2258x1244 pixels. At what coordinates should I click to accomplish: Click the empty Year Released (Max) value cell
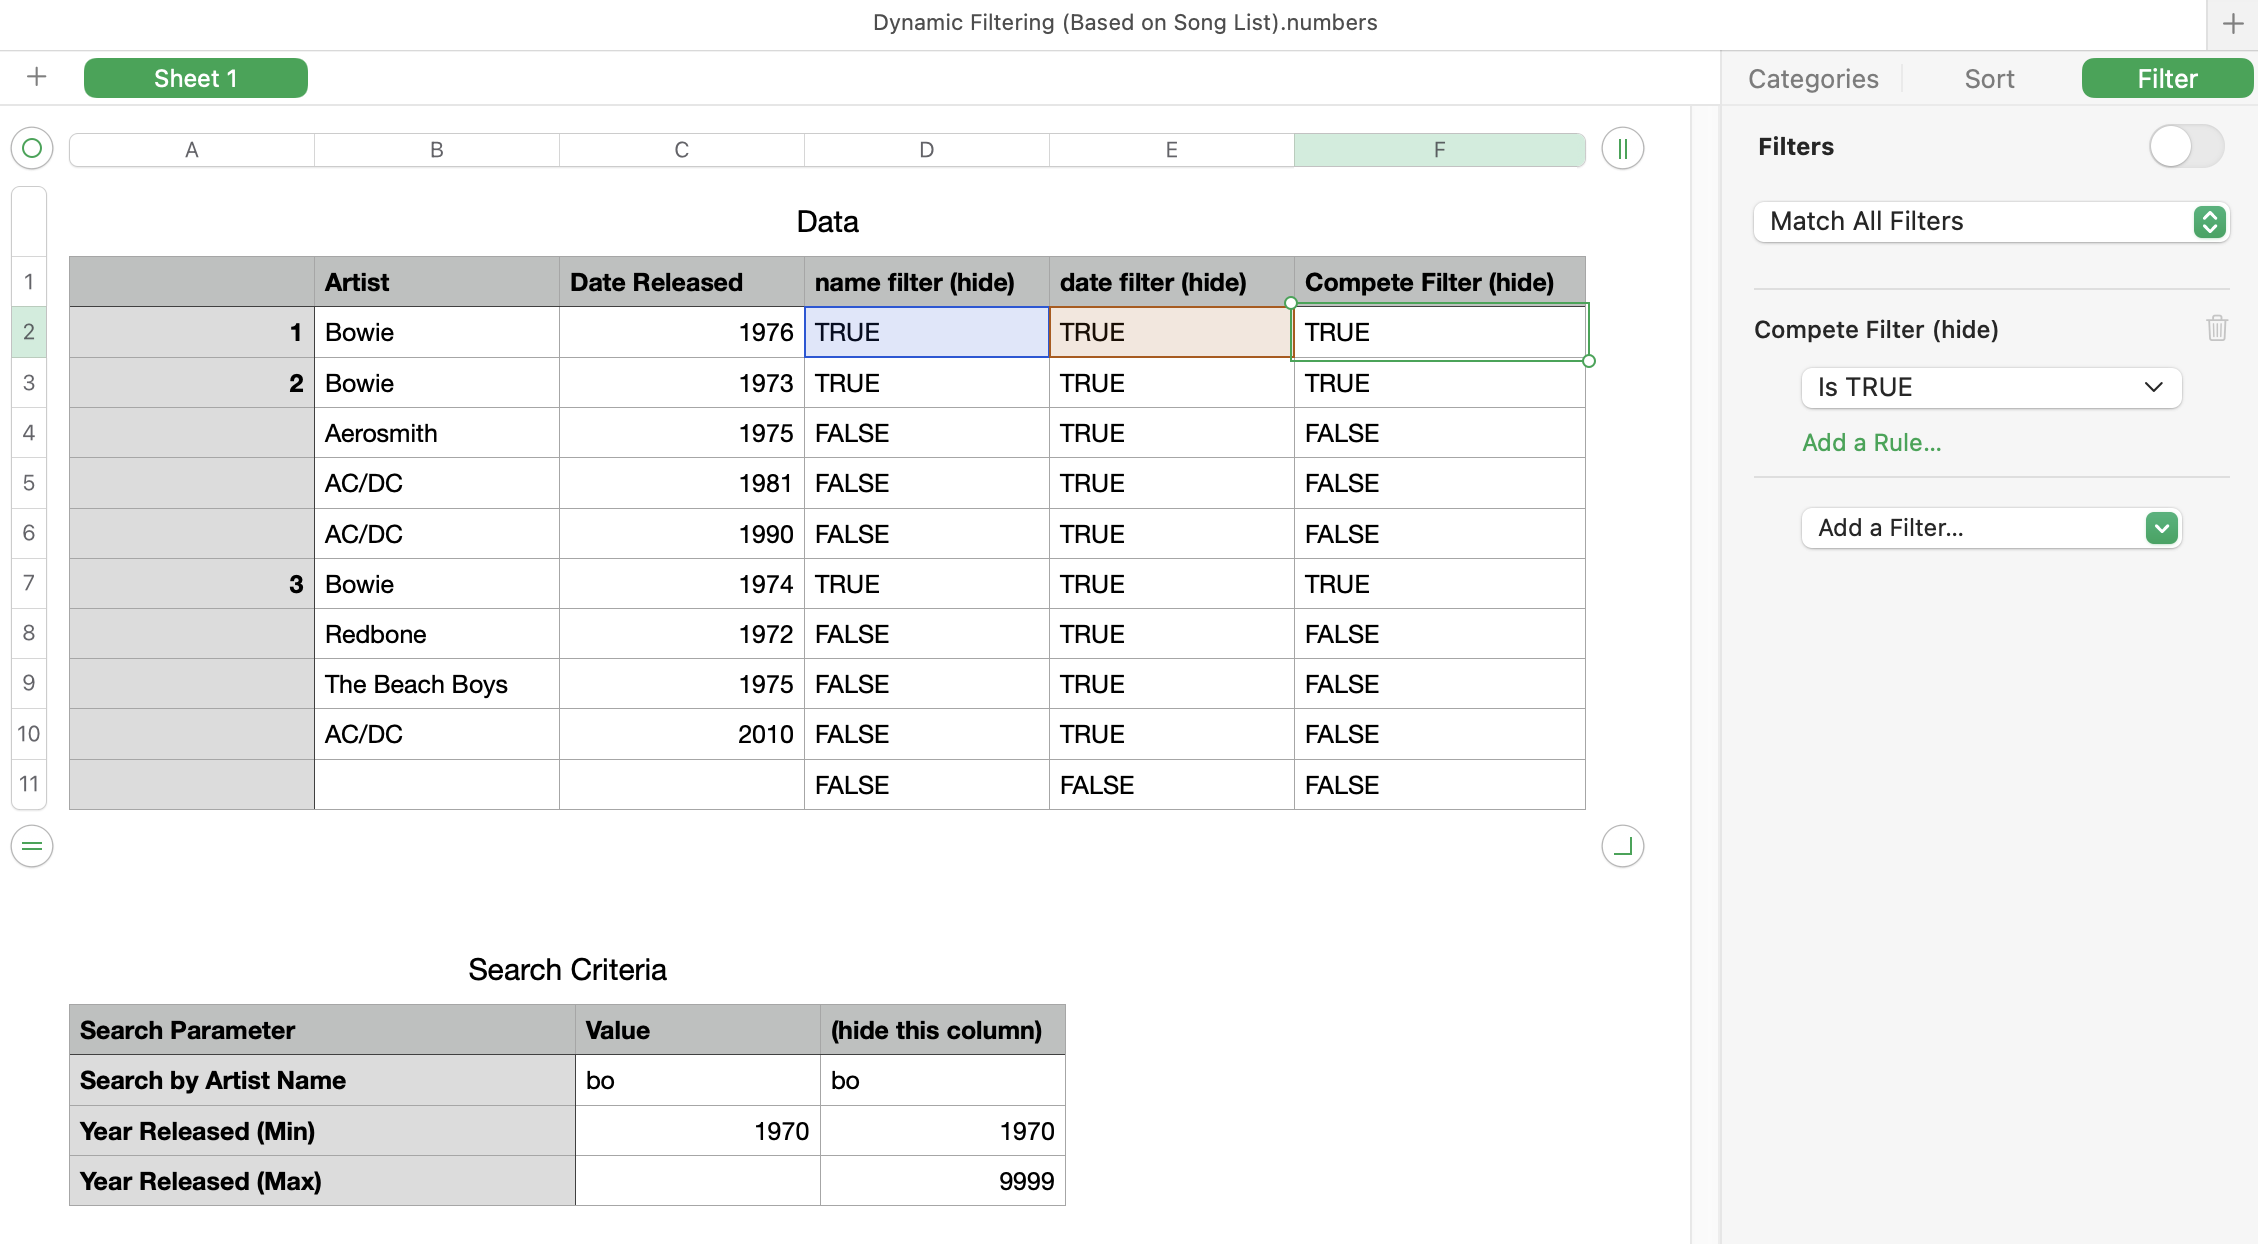[x=697, y=1181]
